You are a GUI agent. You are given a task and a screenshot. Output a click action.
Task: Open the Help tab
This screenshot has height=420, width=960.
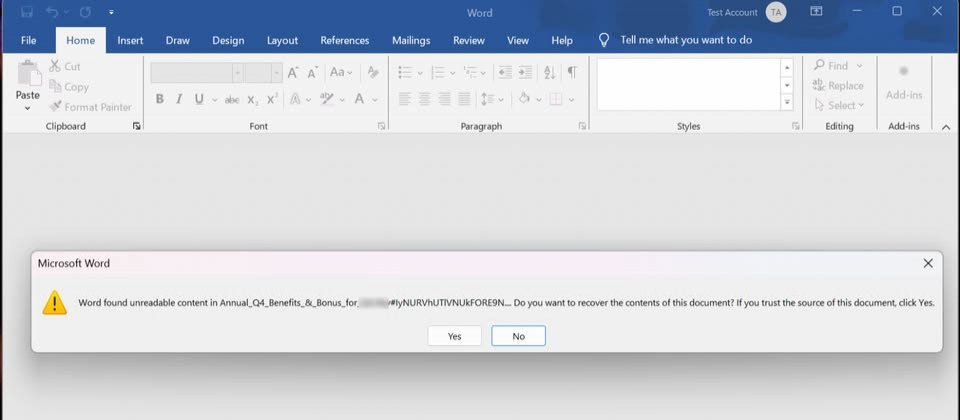[x=562, y=40]
